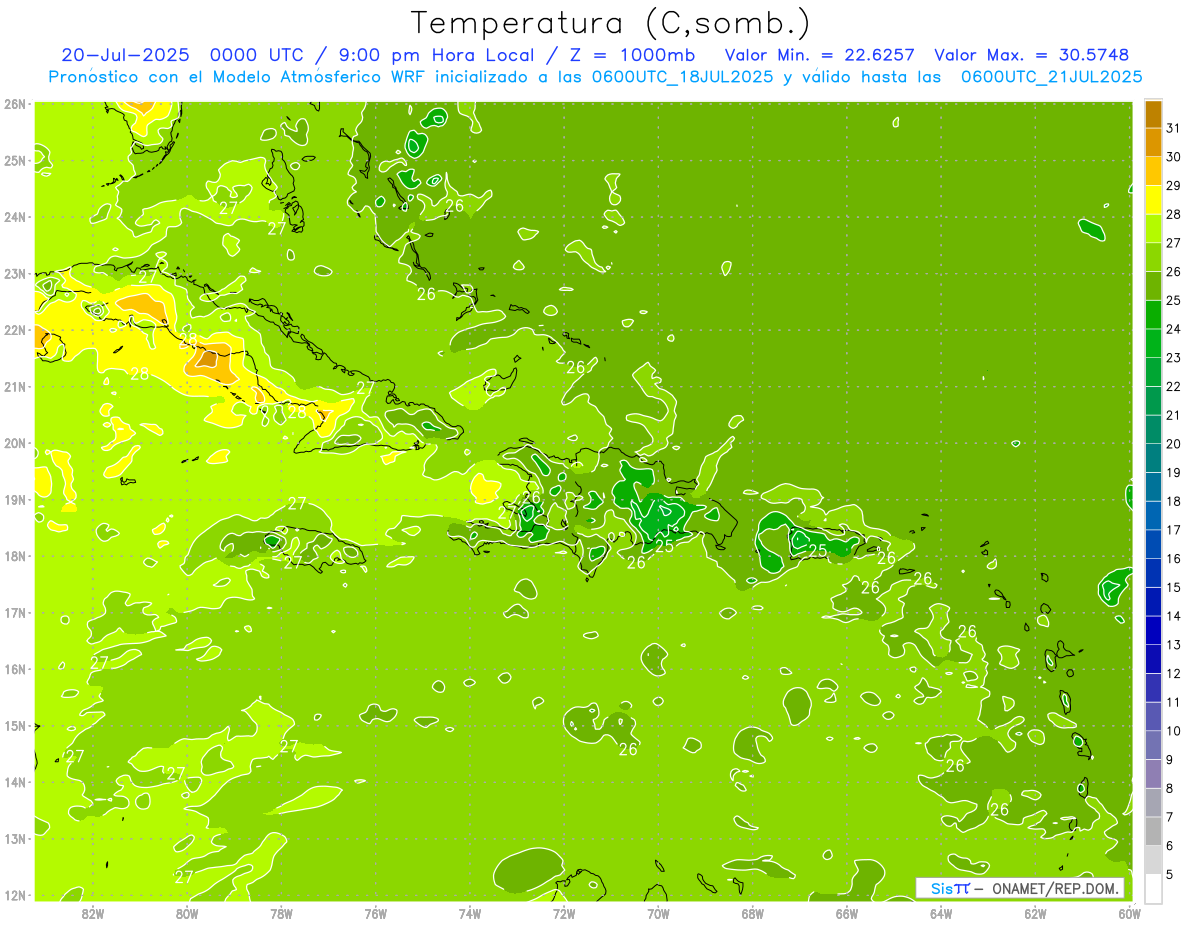This screenshot has height=927, width=1200.
Task: Click the "15N" latitude axis label
Action: (15, 726)
